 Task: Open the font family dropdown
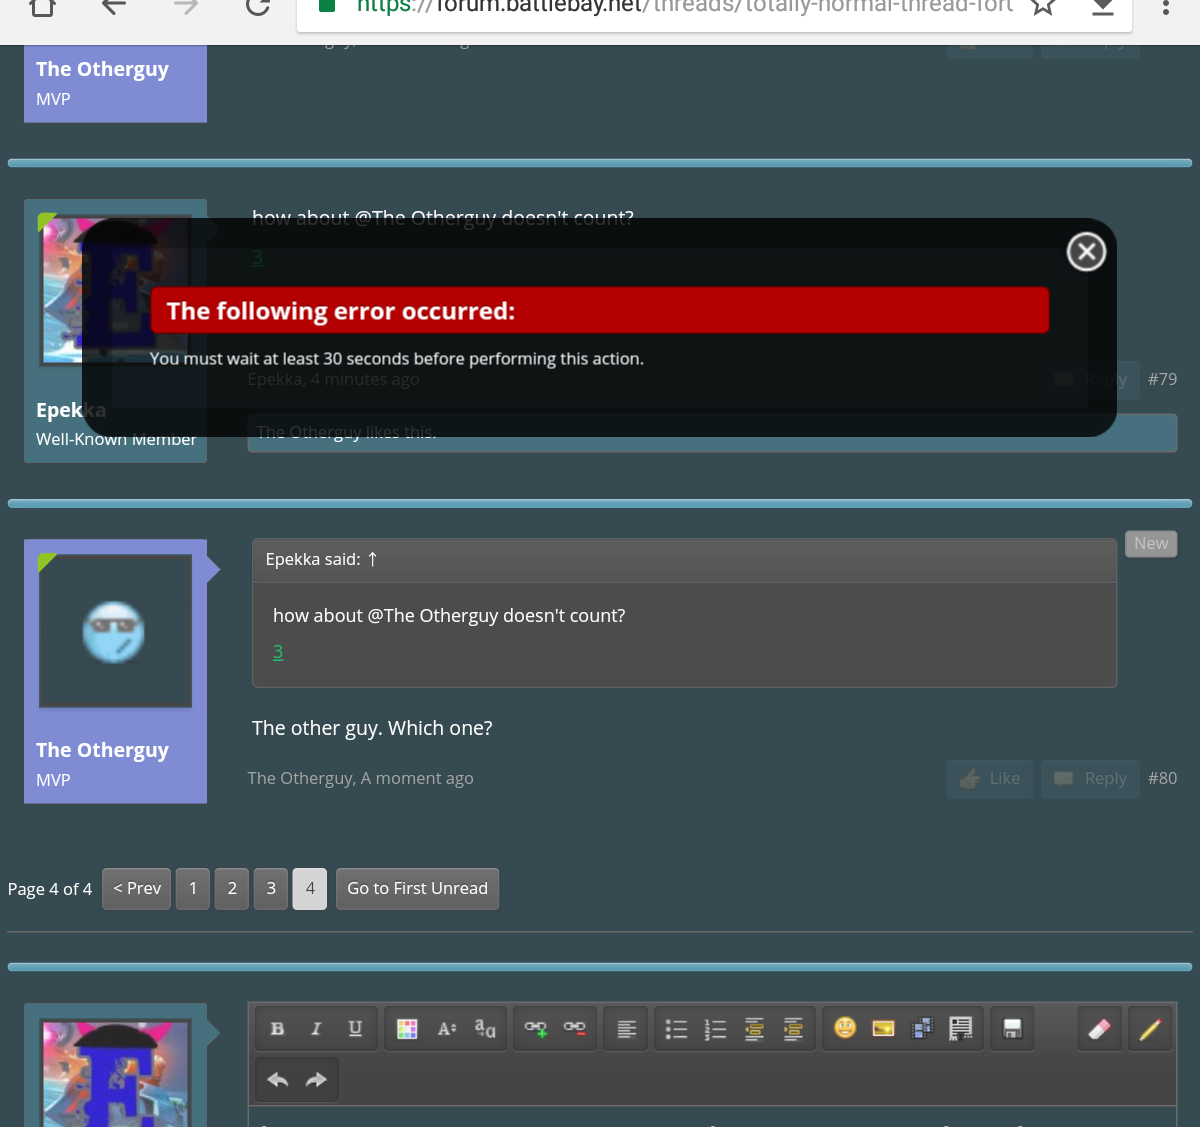pyautogui.click(x=485, y=1028)
